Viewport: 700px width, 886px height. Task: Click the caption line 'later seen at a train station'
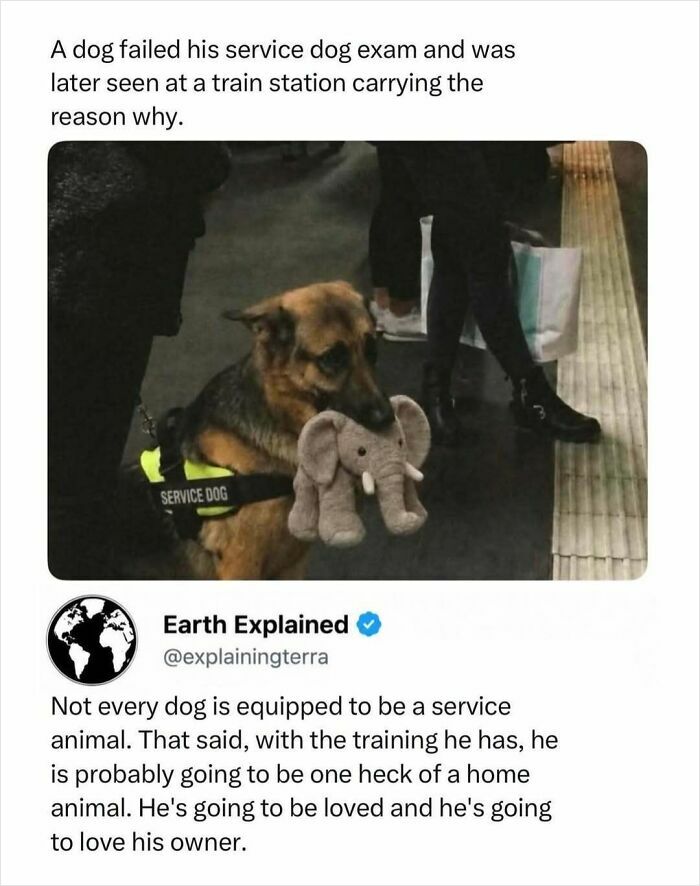pyautogui.click(x=197, y=83)
